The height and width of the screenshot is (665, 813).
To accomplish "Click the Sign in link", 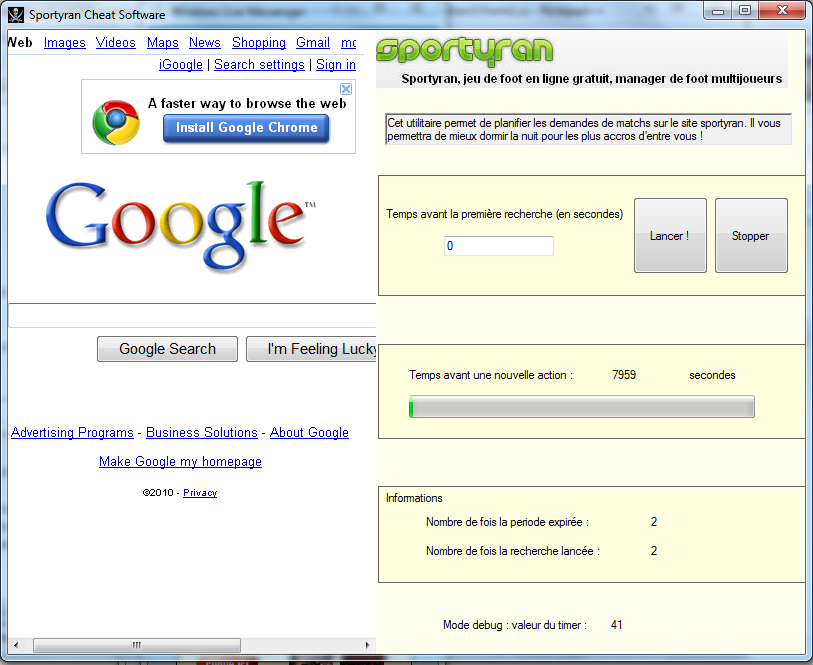I will [x=335, y=64].
